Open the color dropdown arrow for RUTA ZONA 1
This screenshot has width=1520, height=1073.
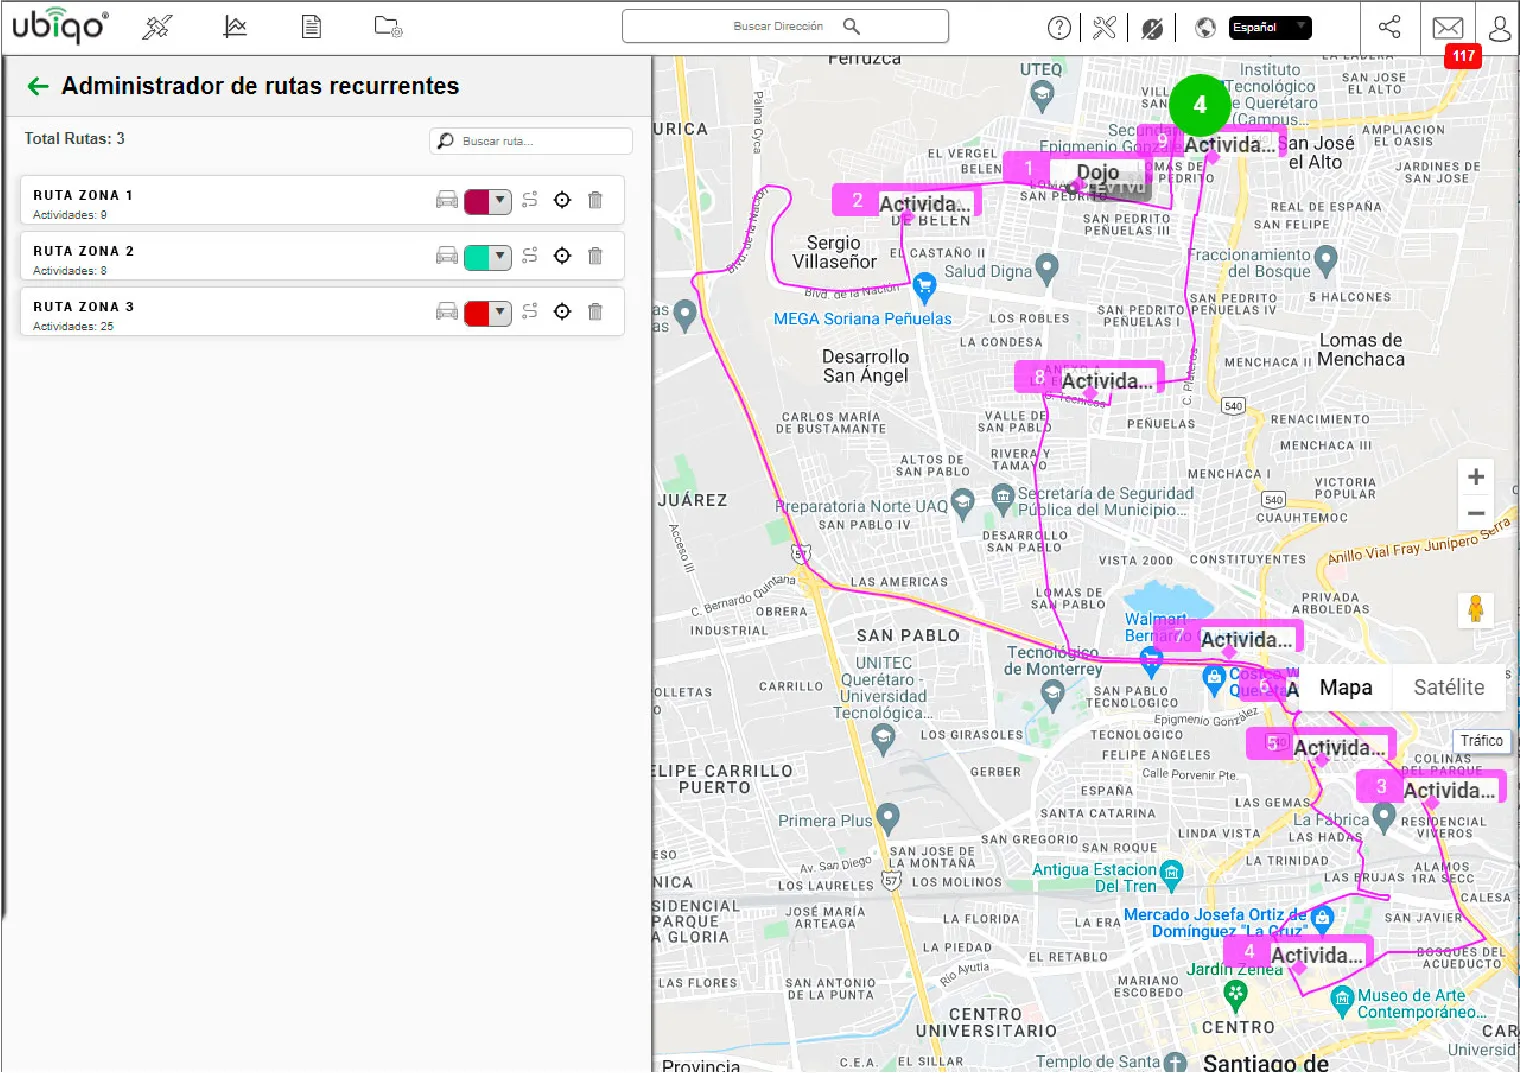tap(500, 200)
